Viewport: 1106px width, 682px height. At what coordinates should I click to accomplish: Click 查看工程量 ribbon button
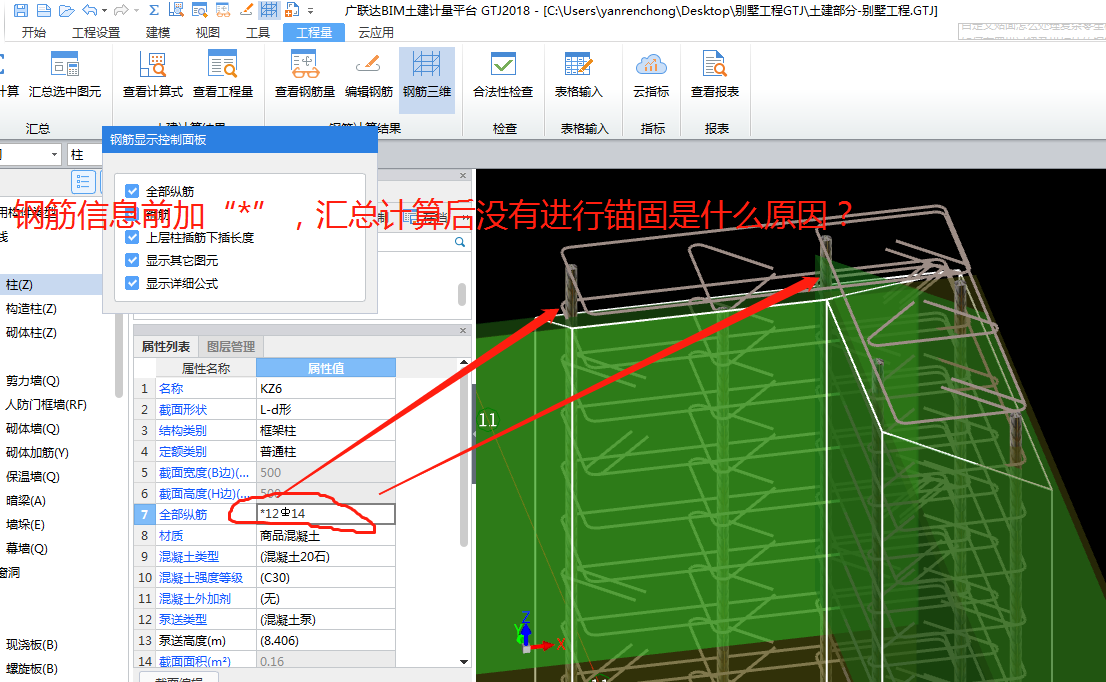[x=223, y=75]
